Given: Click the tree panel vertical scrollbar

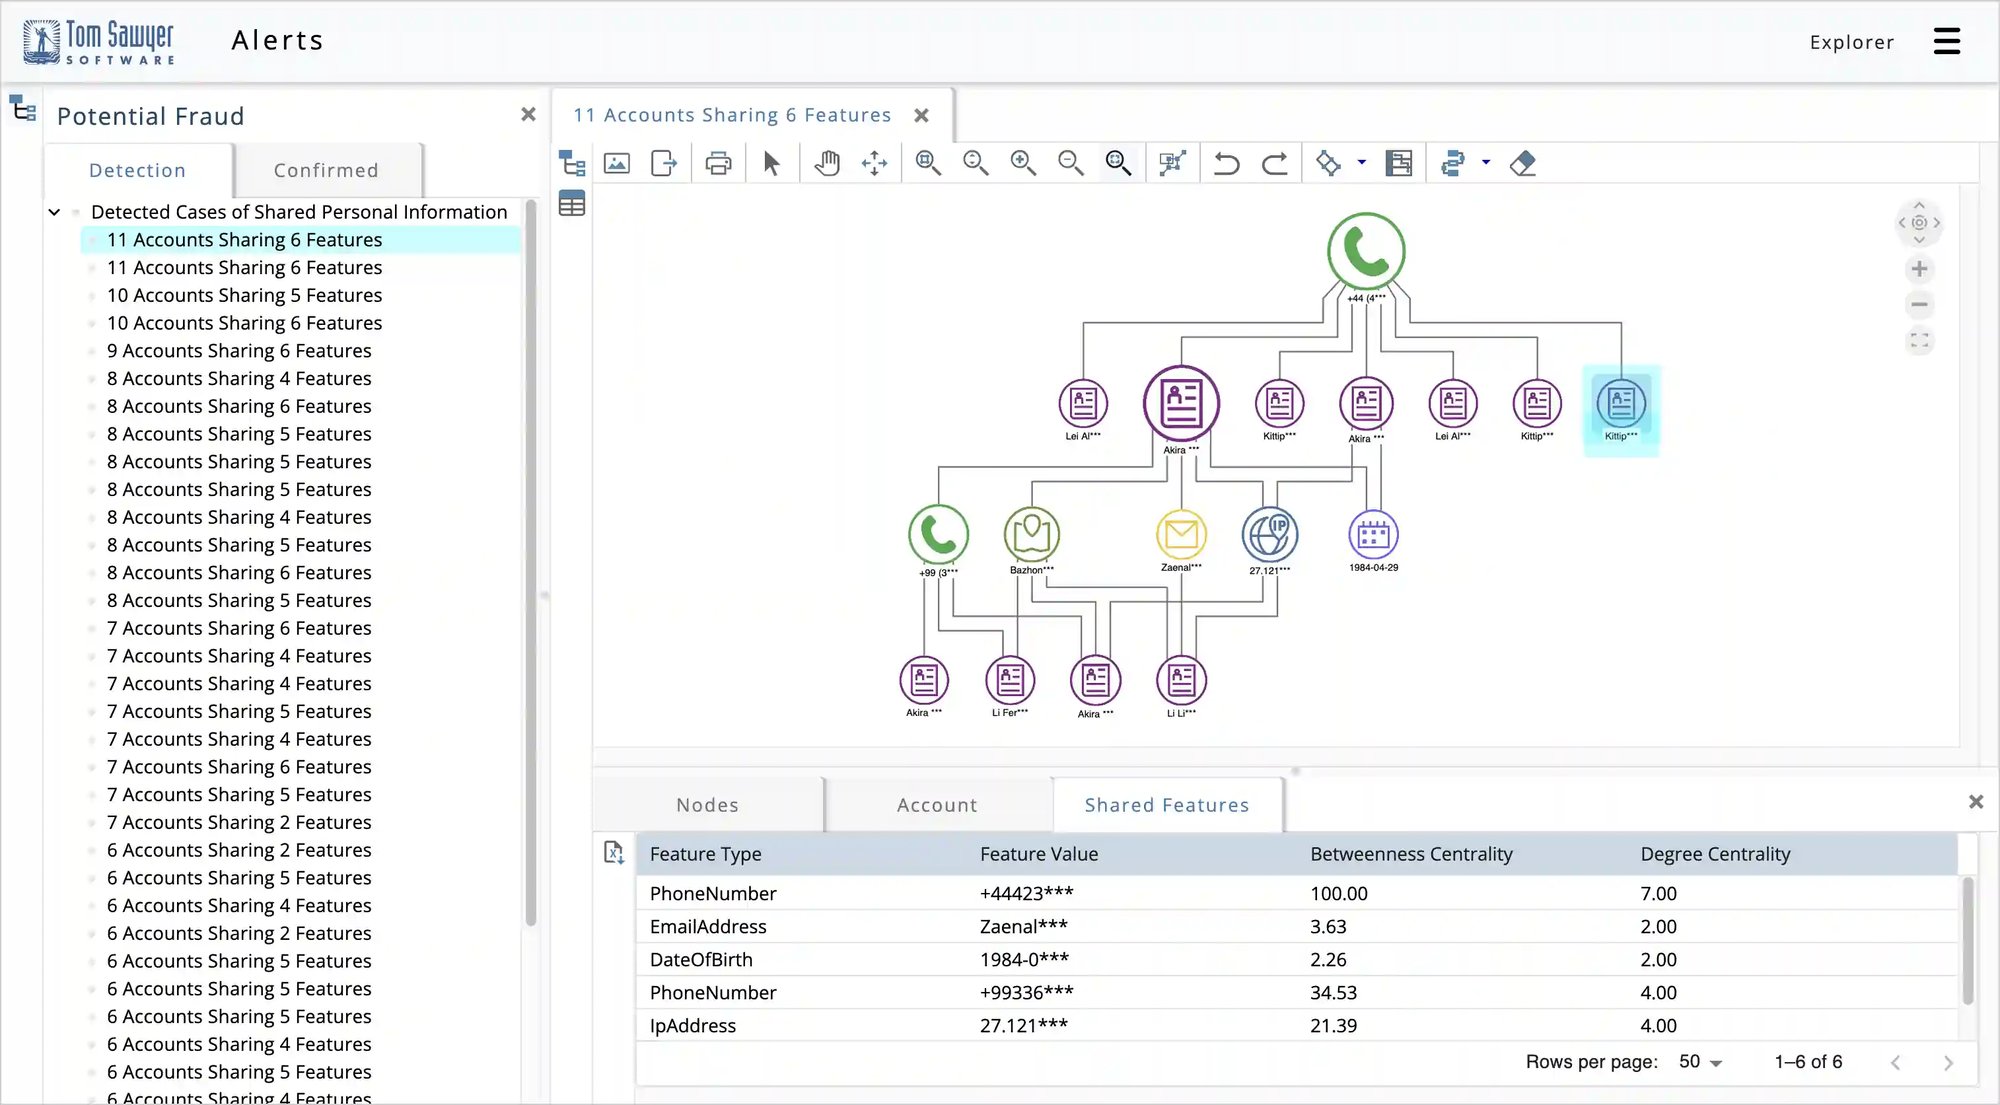Looking at the screenshot, I should (x=531, y=563).
